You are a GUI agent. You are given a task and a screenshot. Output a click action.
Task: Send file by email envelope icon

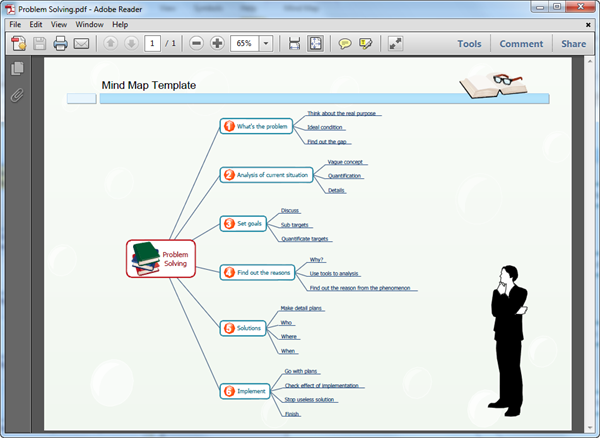(81, 44)
